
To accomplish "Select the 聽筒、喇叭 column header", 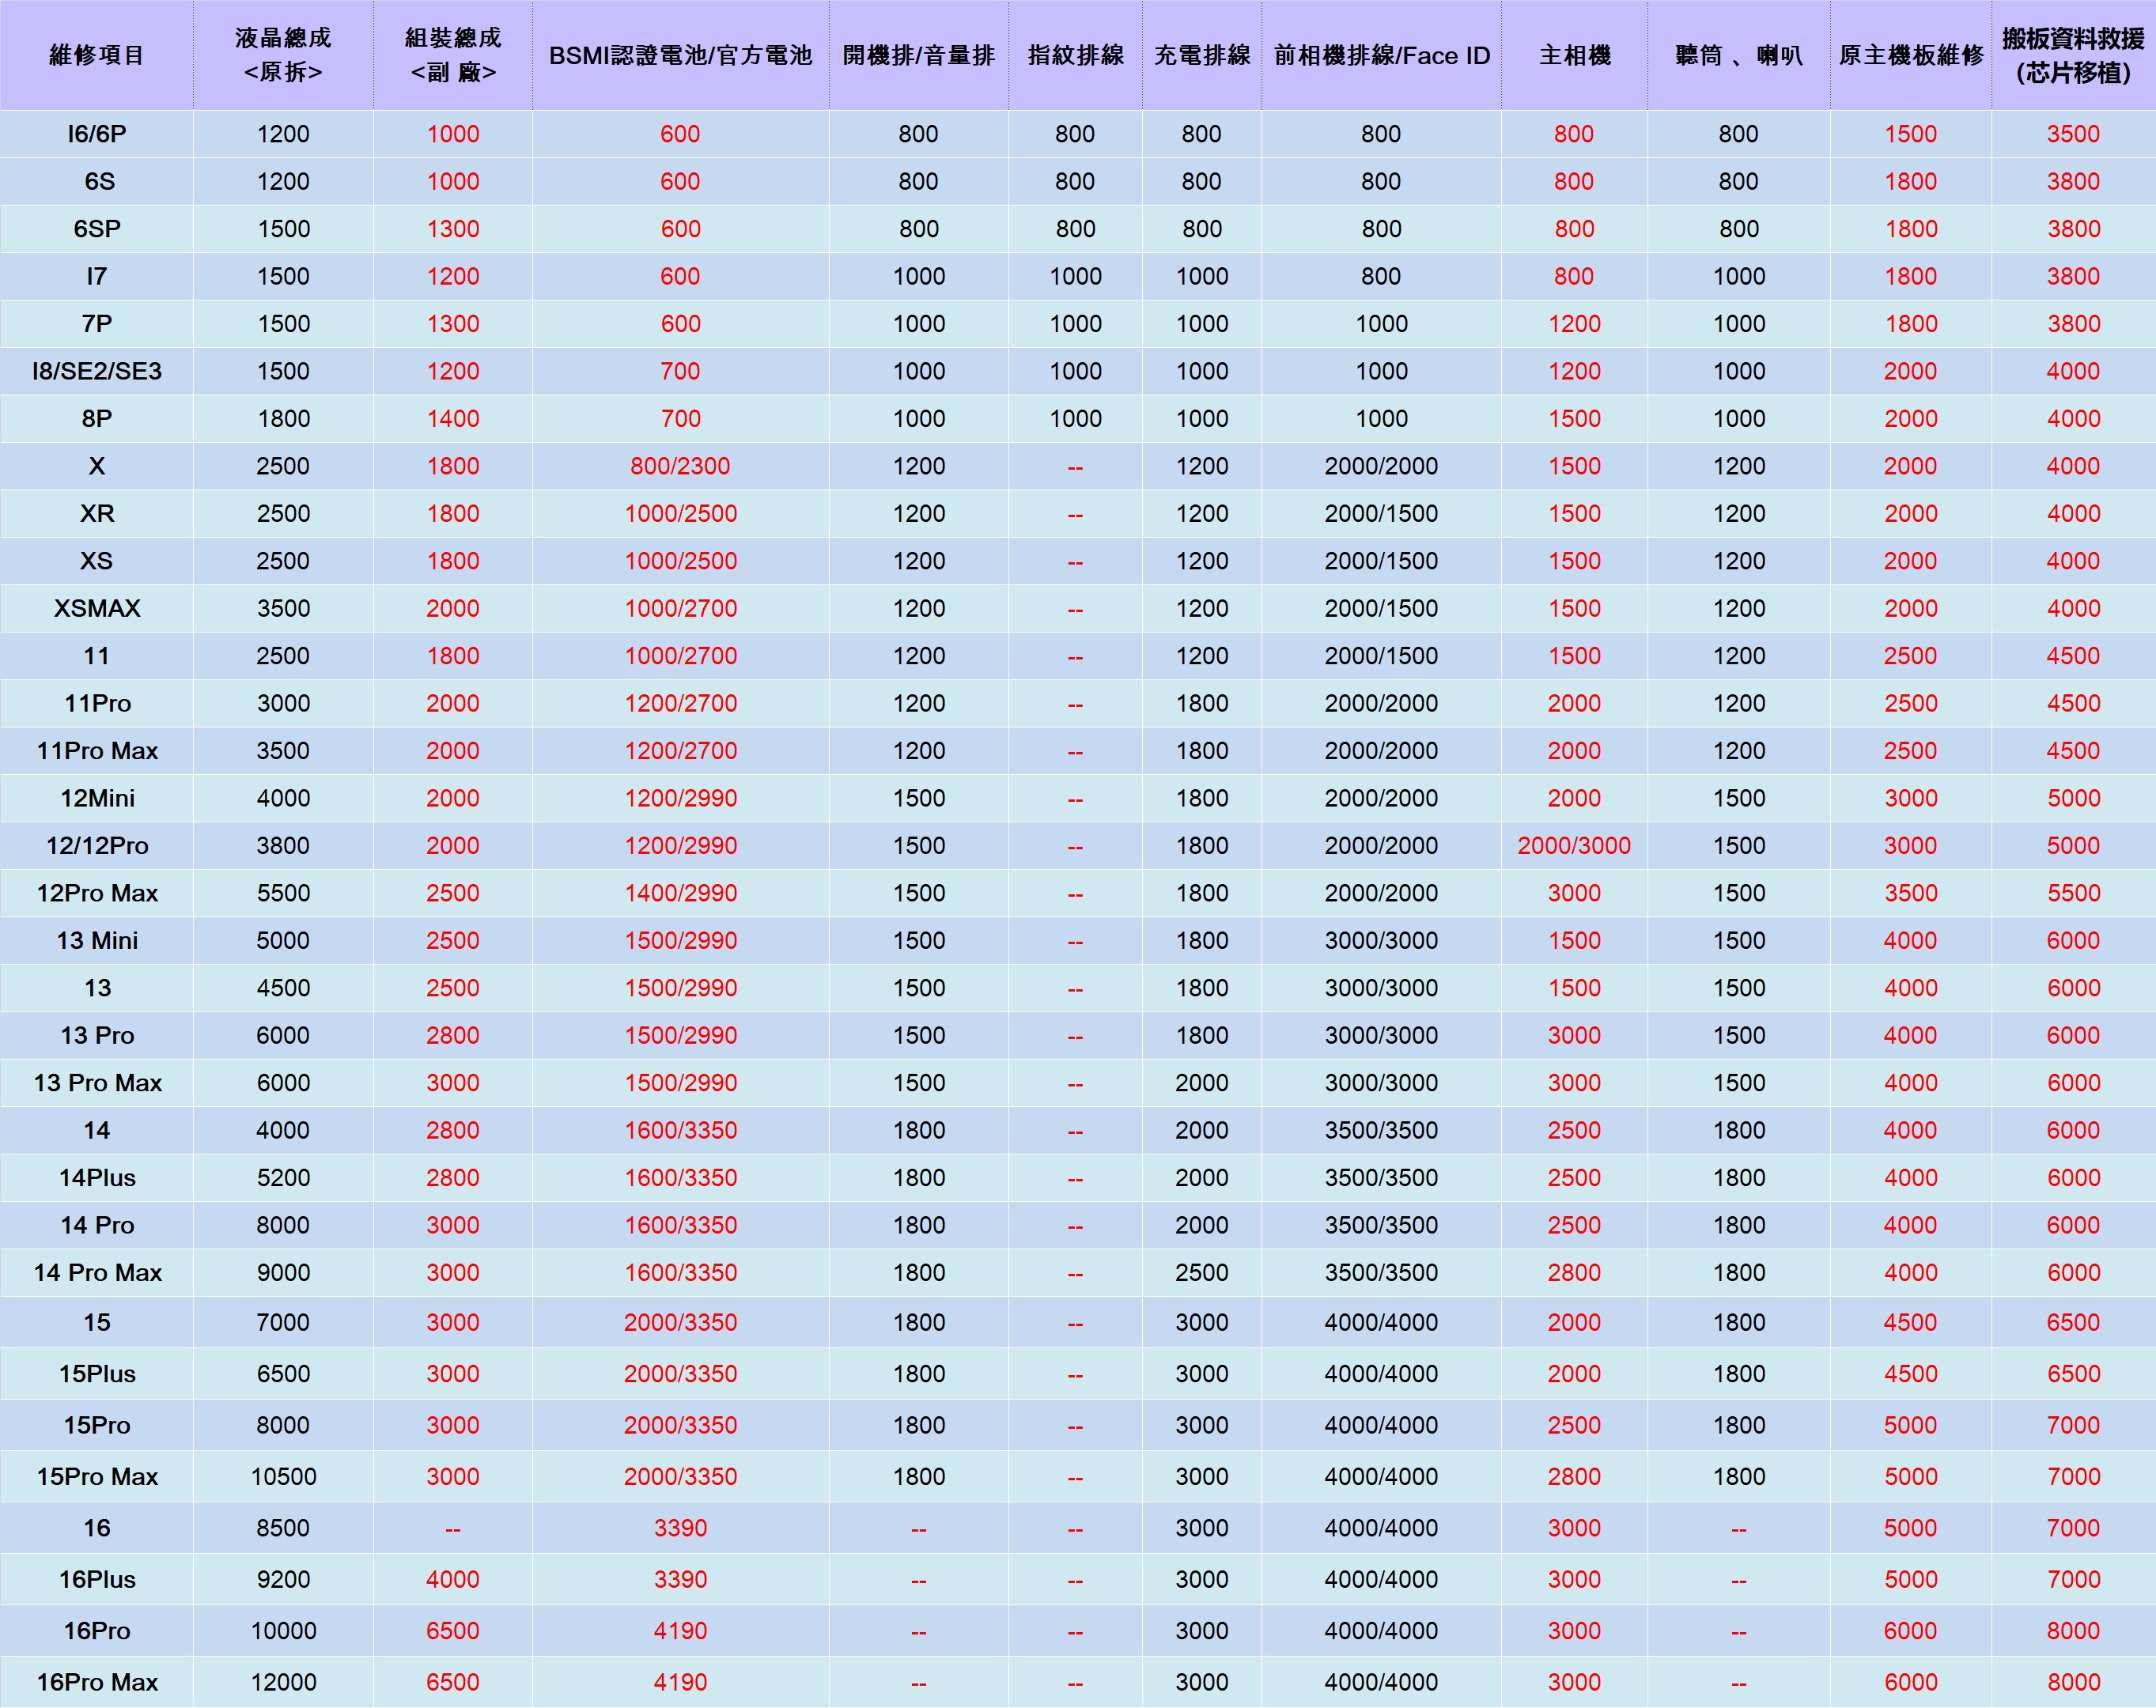I will point(1739,55).
